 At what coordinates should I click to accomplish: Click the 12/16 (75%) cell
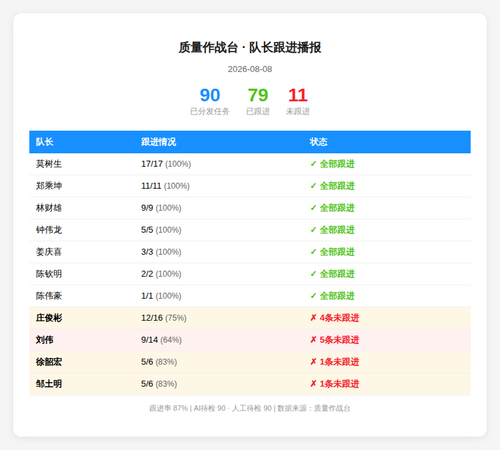[164, 318]
